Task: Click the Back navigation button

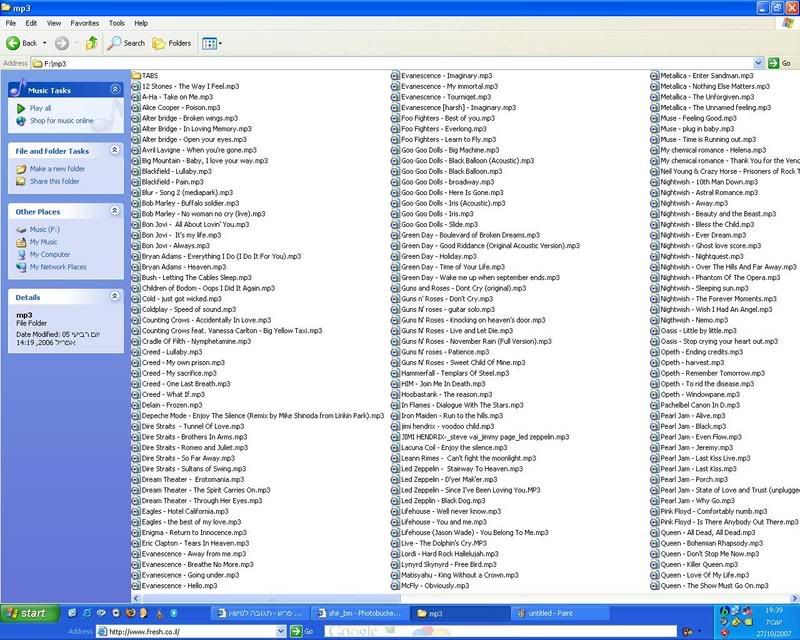Action: (x=22, y=43)
